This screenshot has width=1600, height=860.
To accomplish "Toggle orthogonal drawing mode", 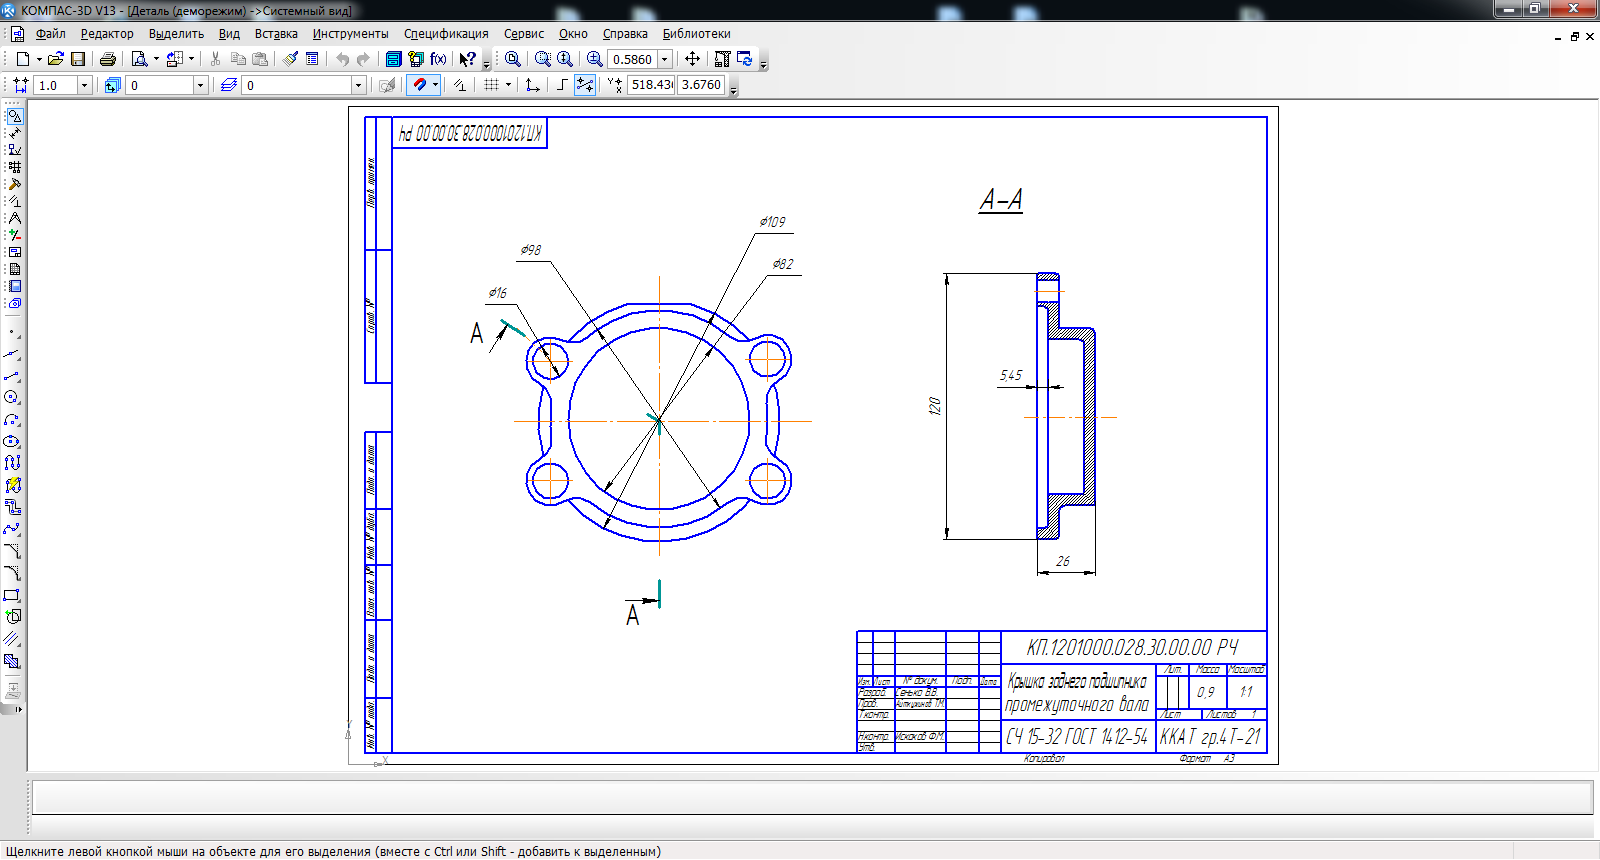I will click(x=561, y=85).
